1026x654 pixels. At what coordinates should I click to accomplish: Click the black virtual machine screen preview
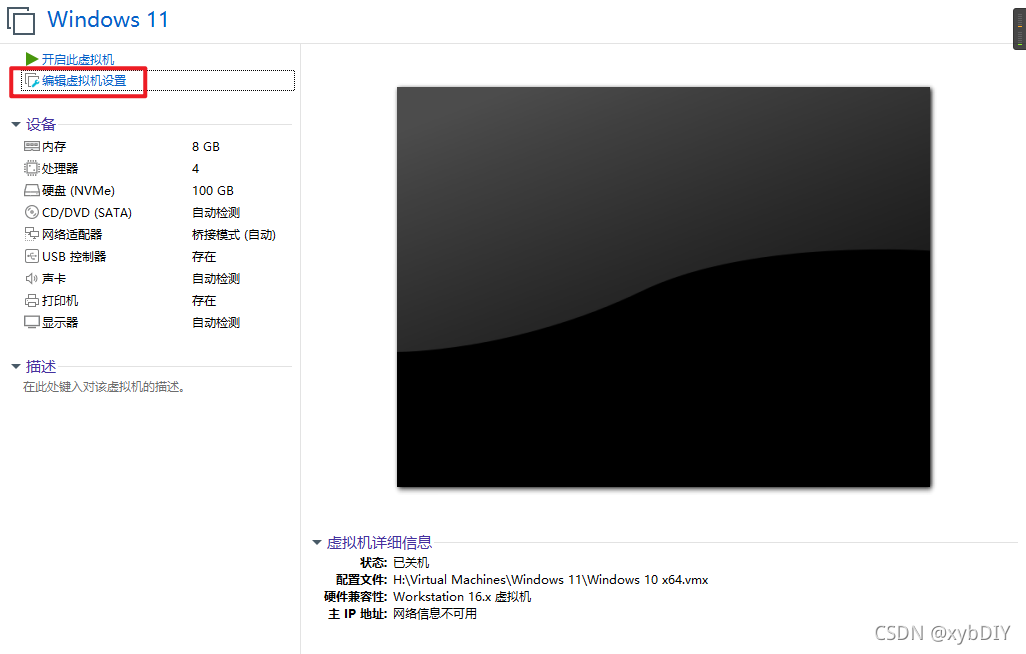[663, 287]
